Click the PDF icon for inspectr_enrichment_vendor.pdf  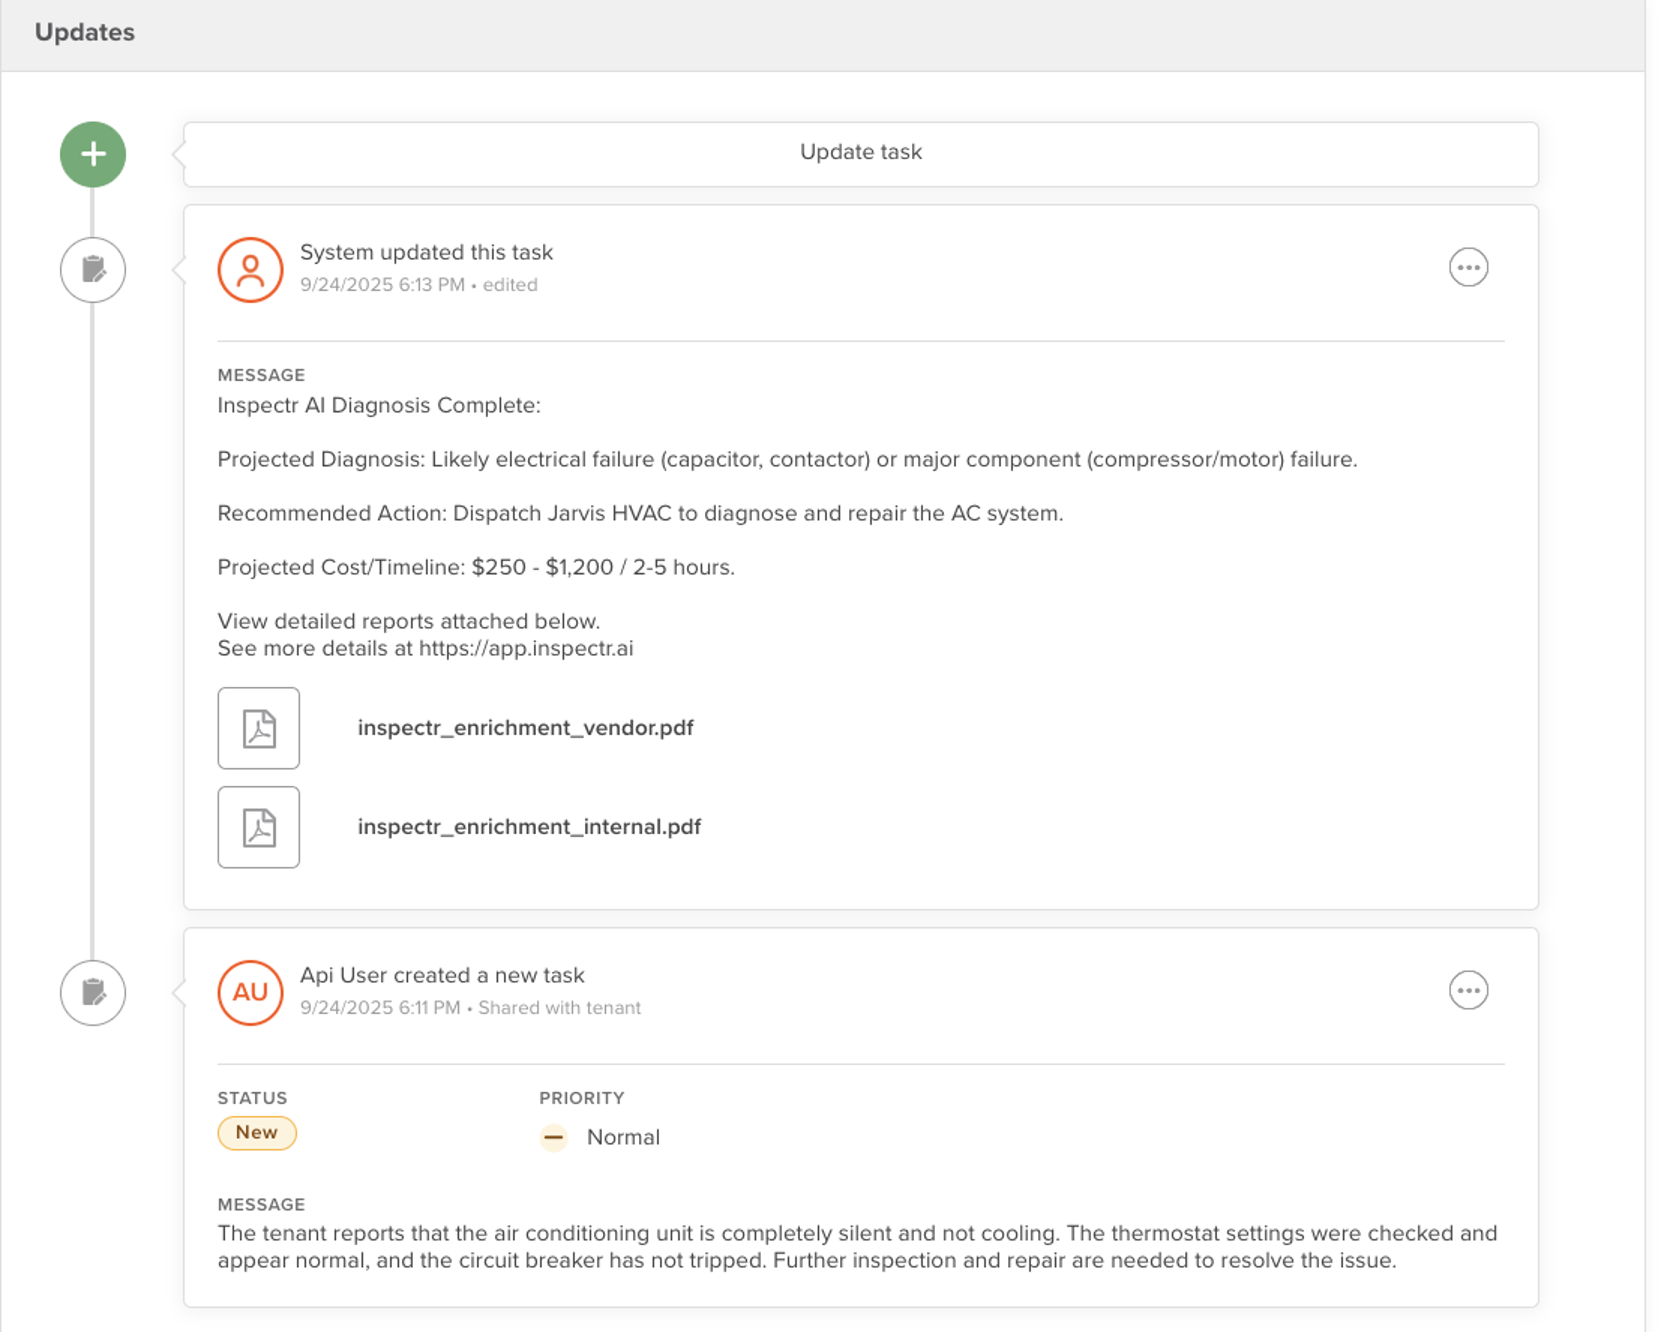(x=259, y=728)
